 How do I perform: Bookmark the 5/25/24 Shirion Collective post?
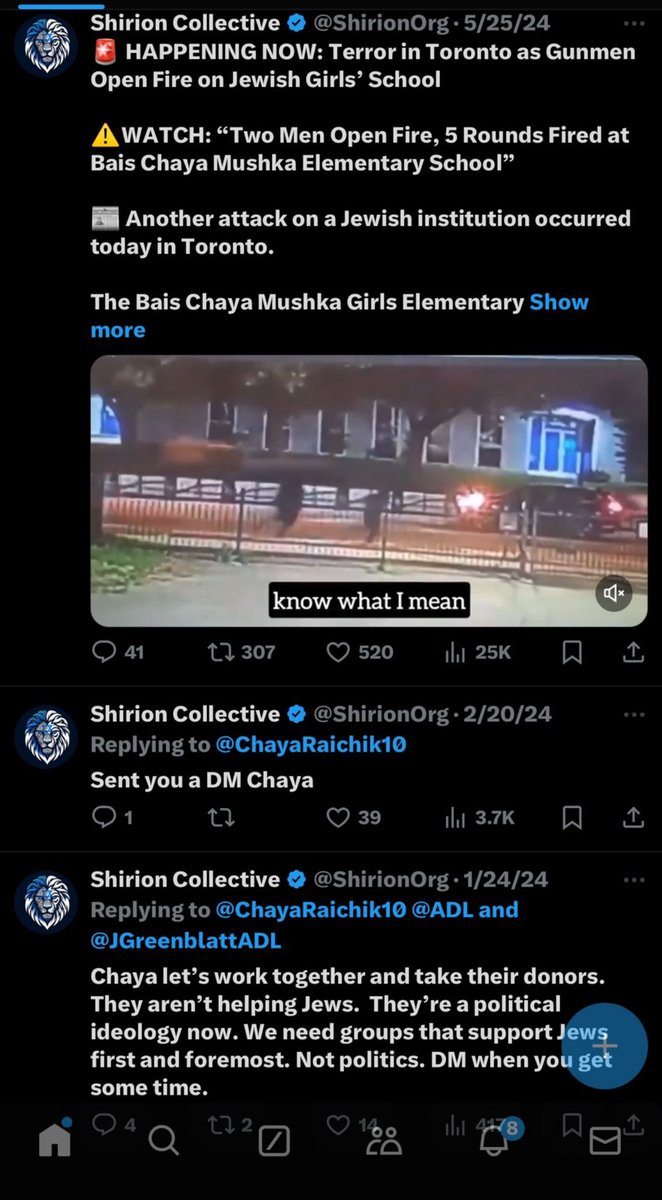572,652
